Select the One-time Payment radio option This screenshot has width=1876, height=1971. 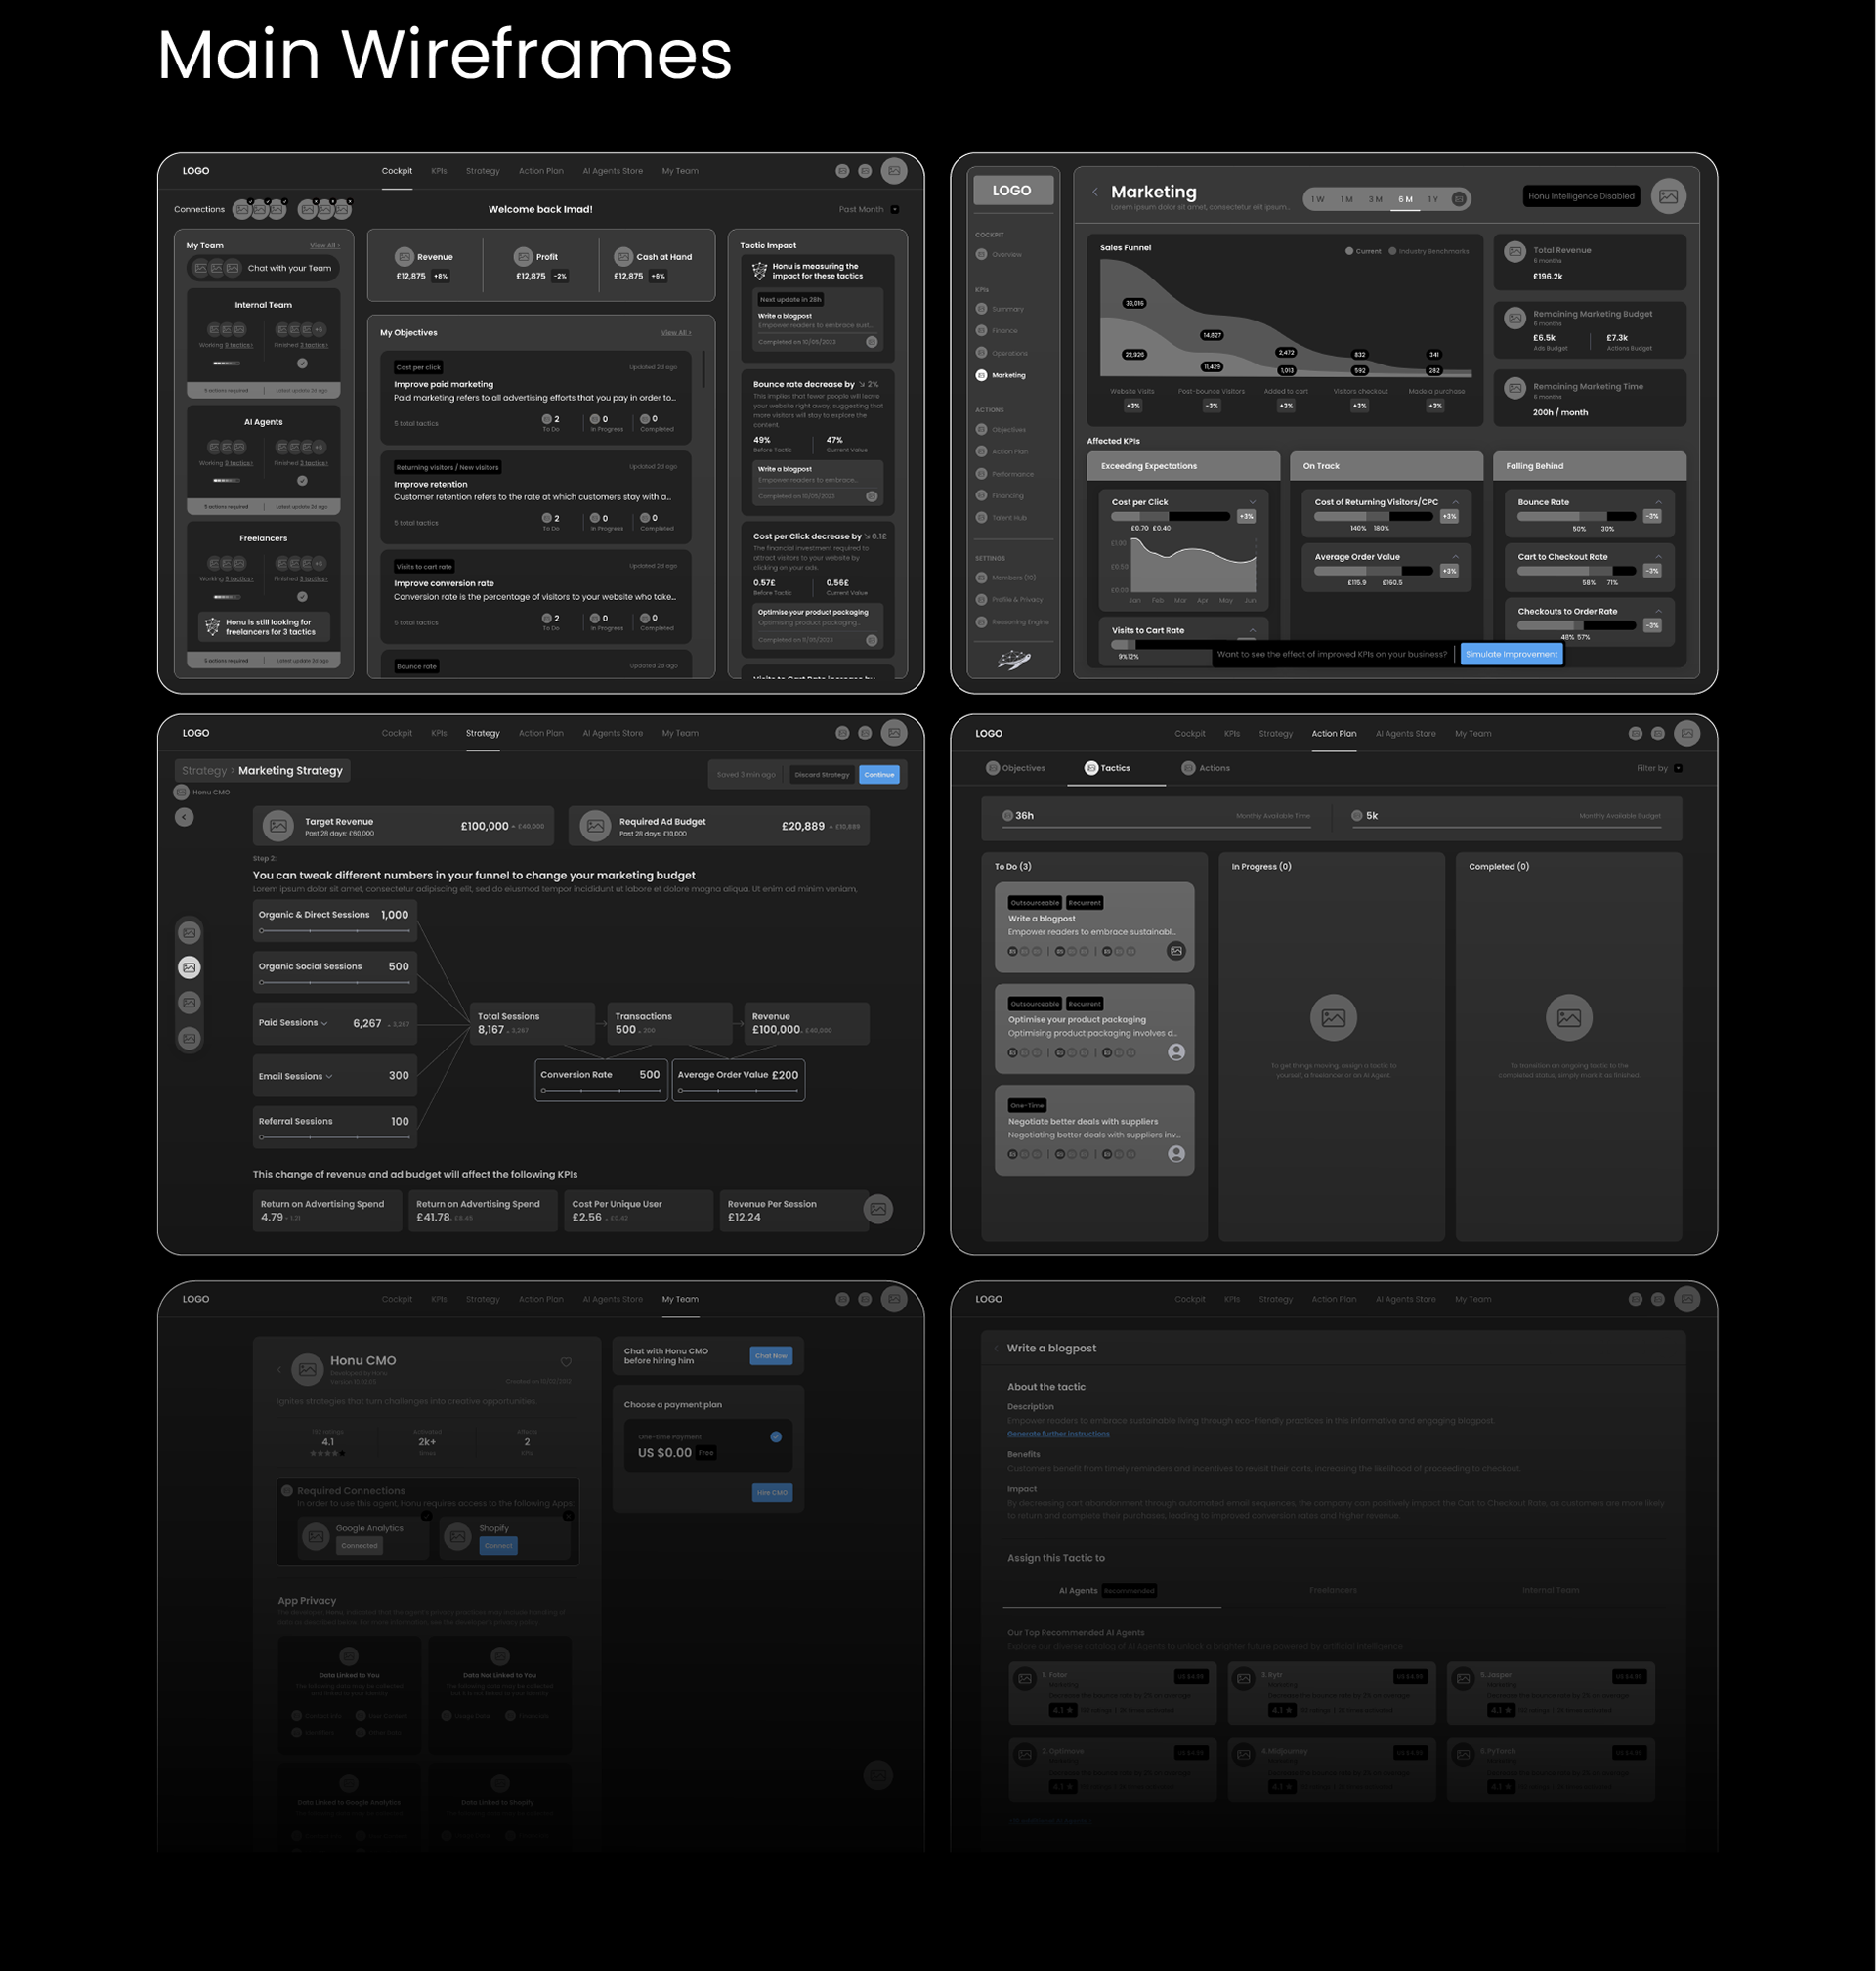pyautogui.click(x=776, y=1437)
